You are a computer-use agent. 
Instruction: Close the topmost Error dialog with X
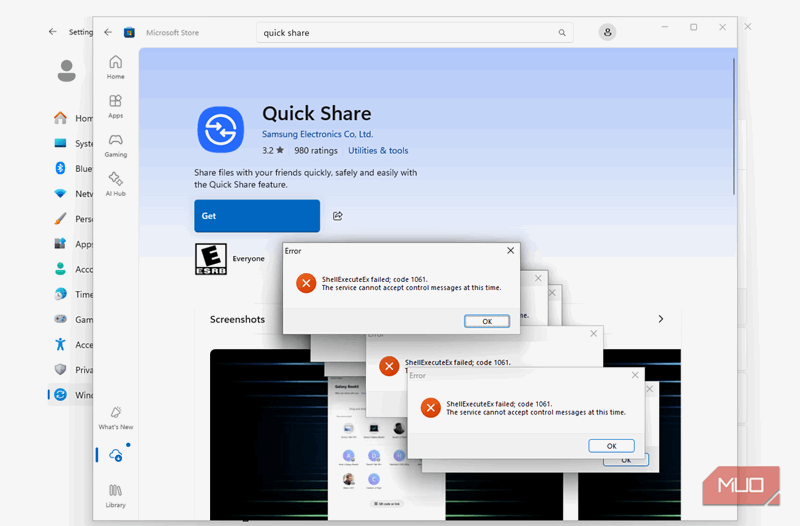510,251
